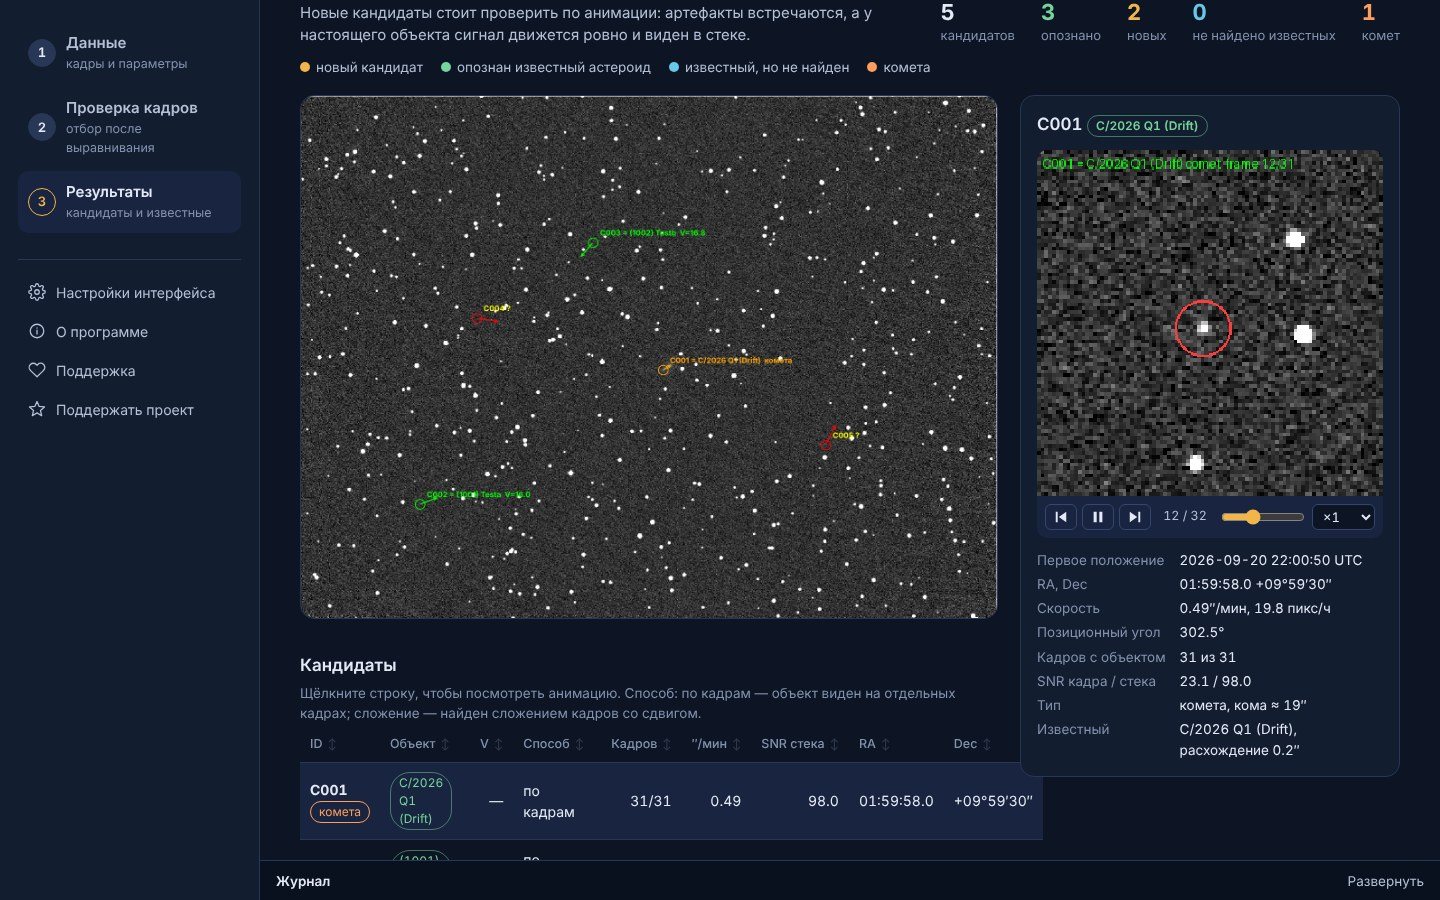The width and height of the screenshot is (1440, 900).
Task: Click the О программе info icon
Action: coord(37,331)
